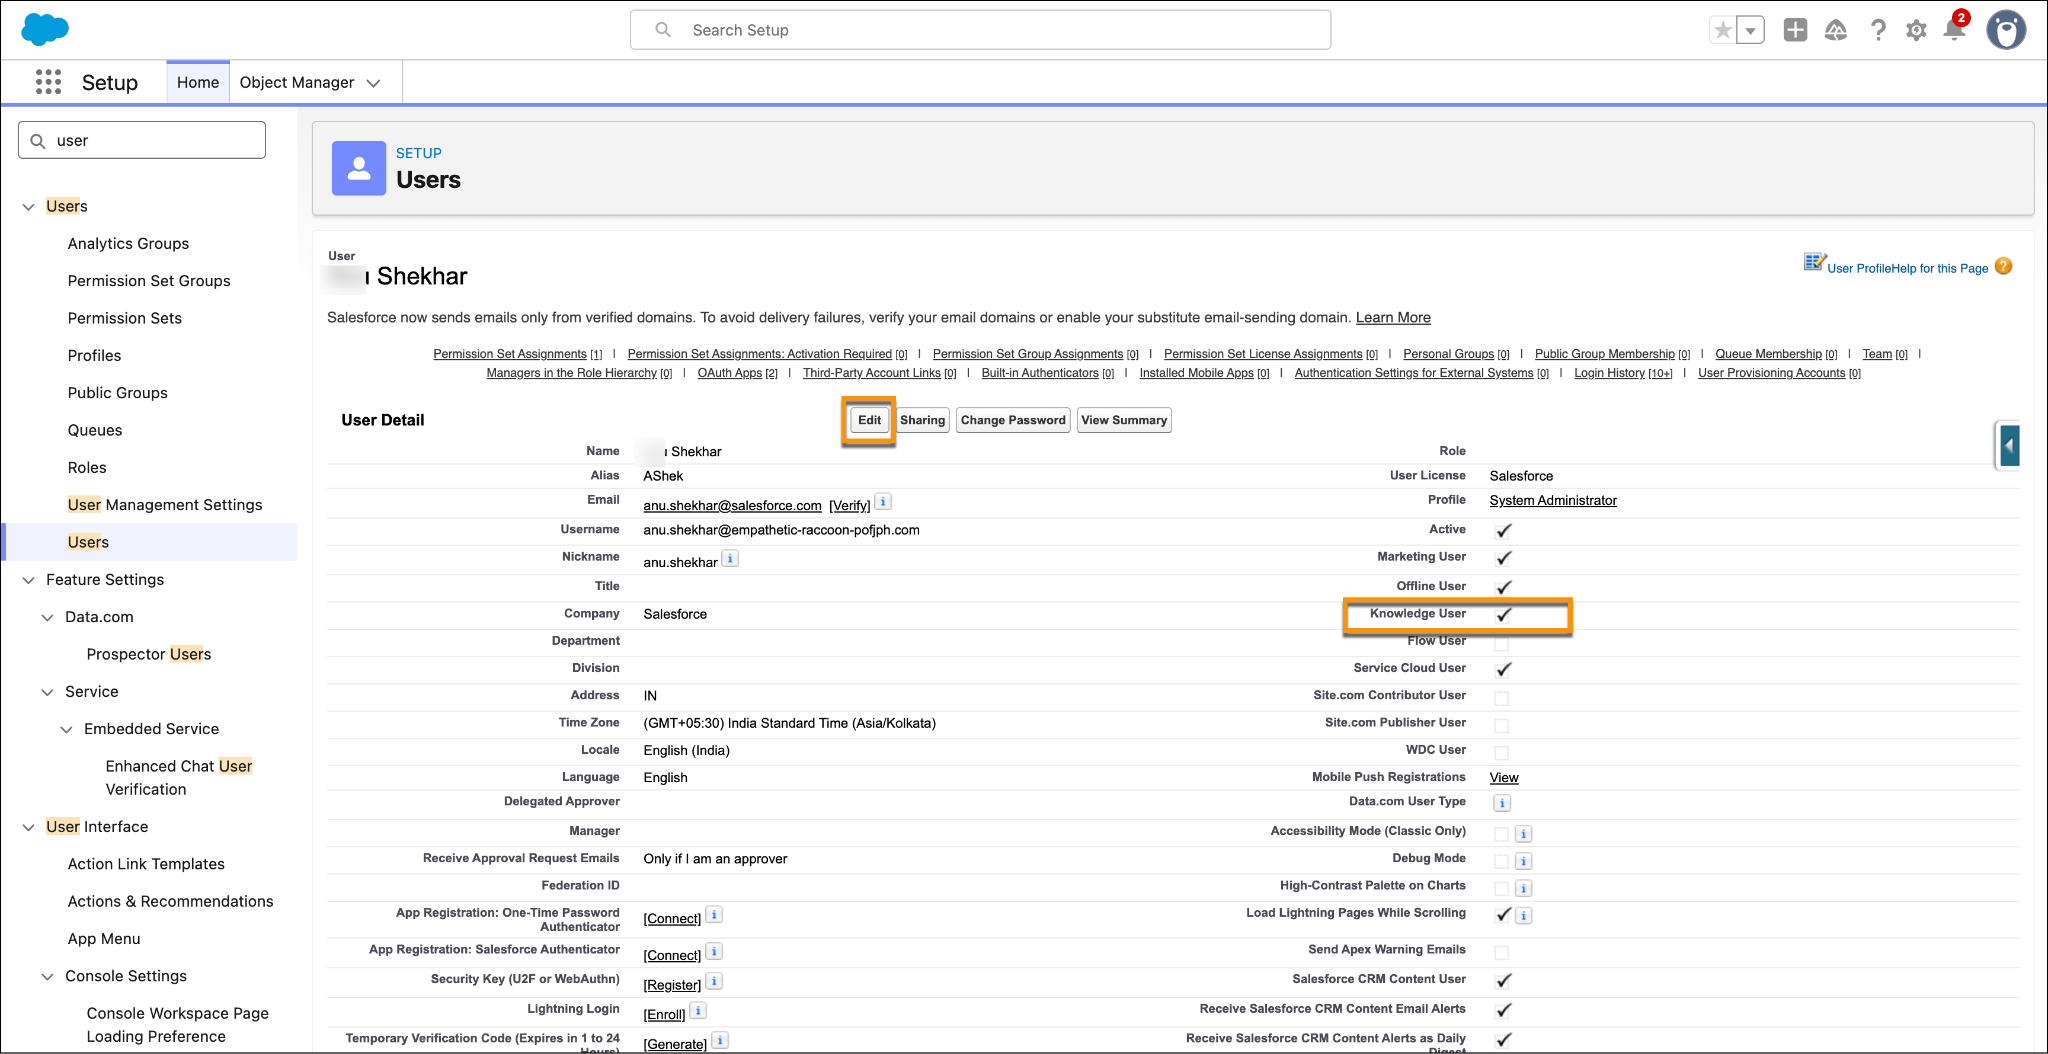
Task: Click the Marketing User checkbox
Action: tap(1503, 558)
